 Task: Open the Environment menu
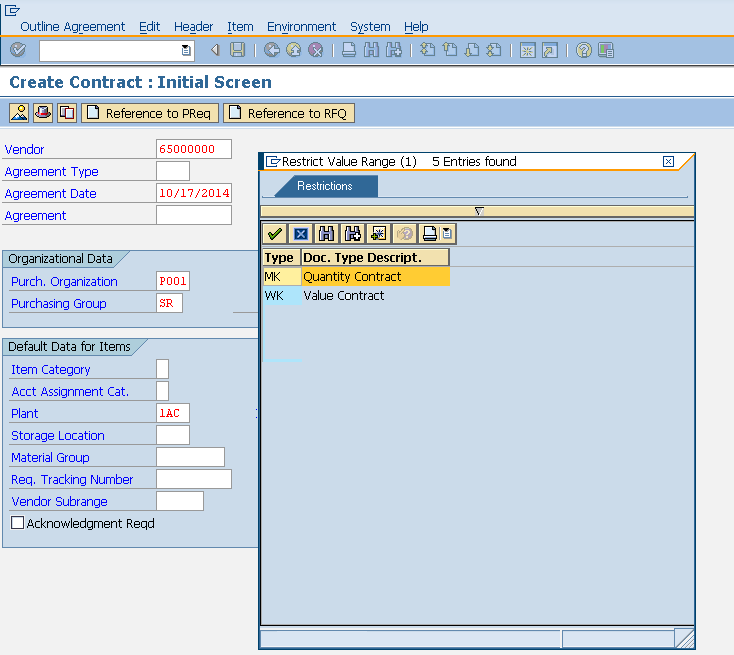click(301, 27)
